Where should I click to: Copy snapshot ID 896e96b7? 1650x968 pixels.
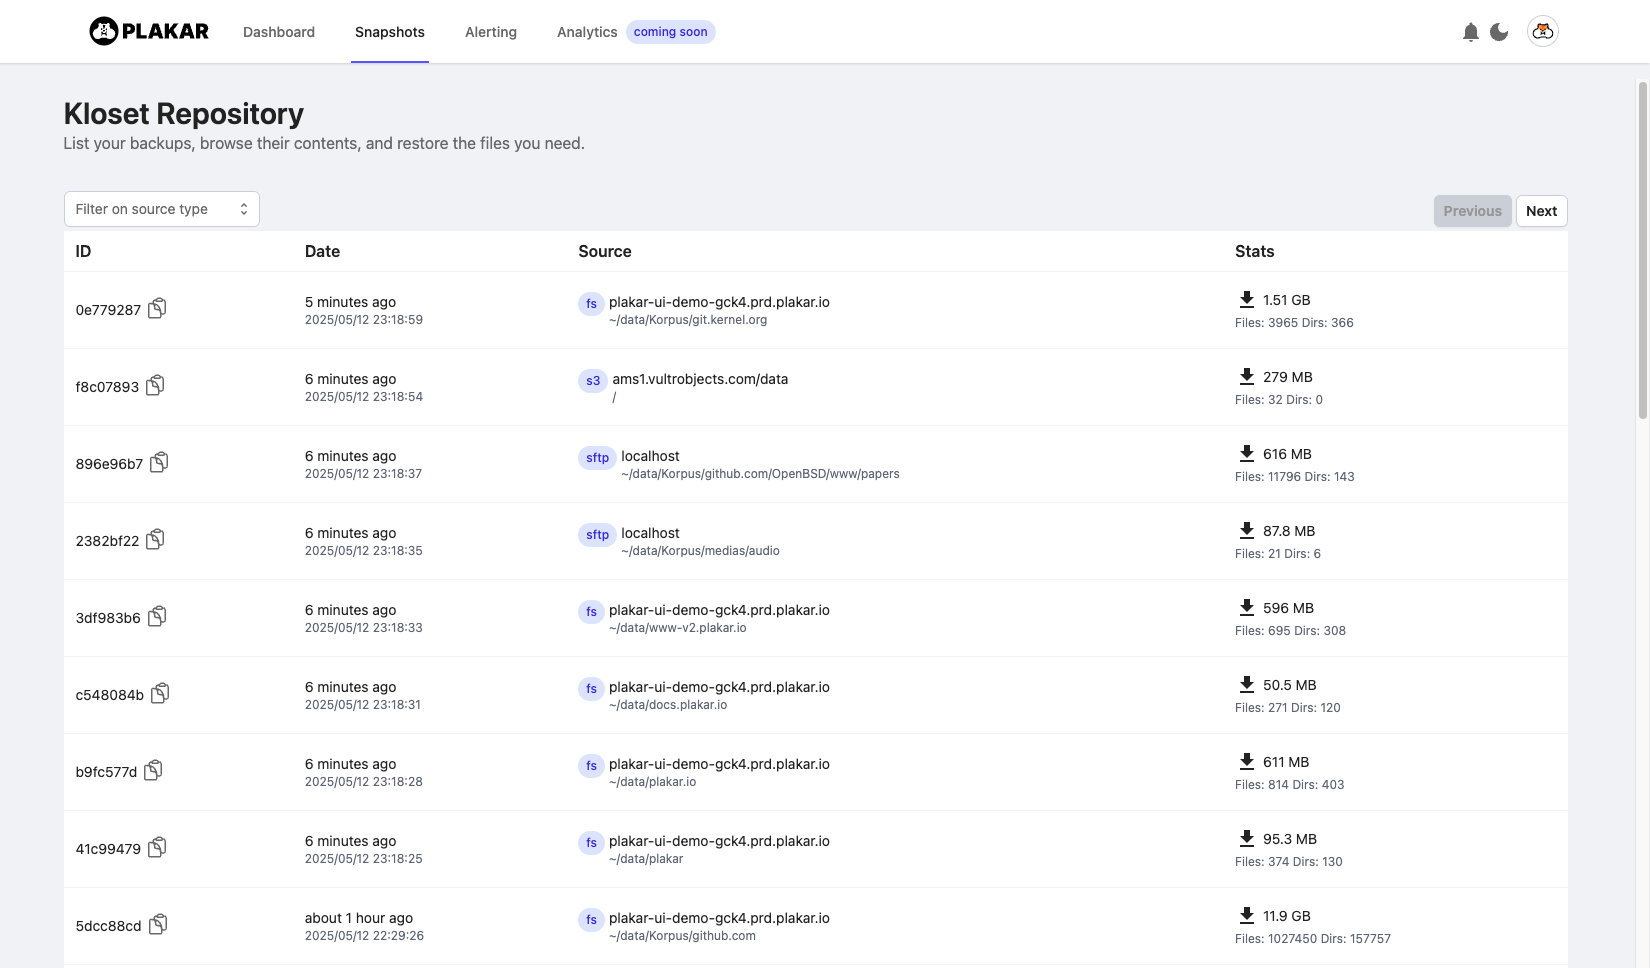[x=159, y=463]
